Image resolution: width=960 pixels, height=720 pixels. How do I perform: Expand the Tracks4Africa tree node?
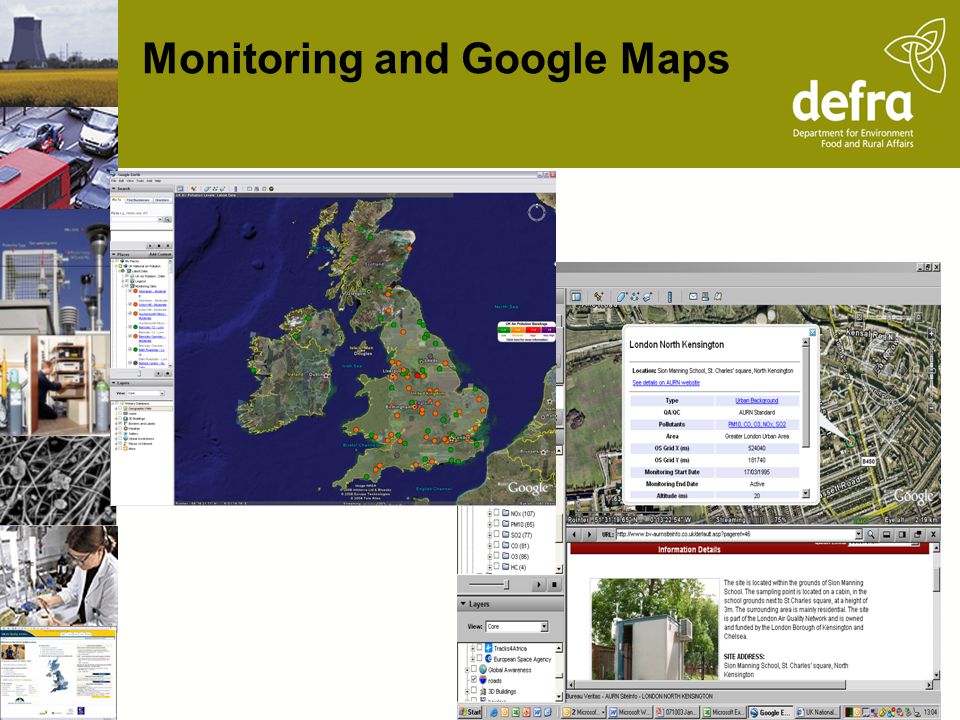[472, 648]
